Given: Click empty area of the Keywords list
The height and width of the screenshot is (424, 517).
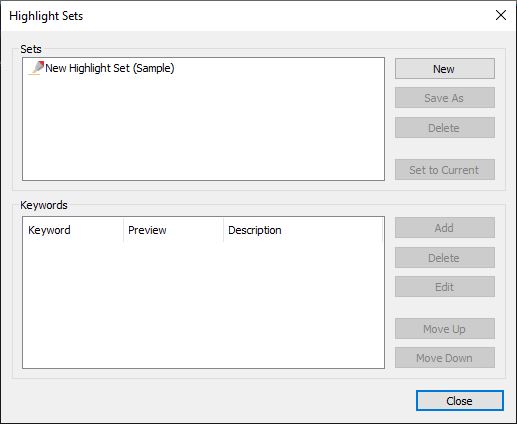Looking at the screenshot, I should click(203, 305).
